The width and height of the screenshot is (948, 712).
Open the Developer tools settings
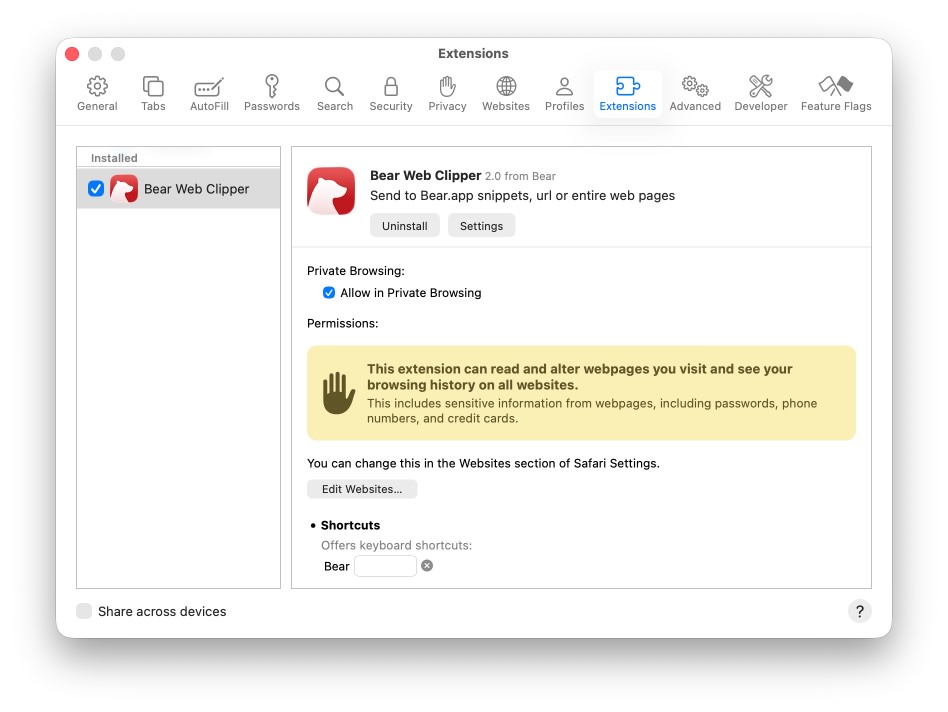(x=760, y=94)
